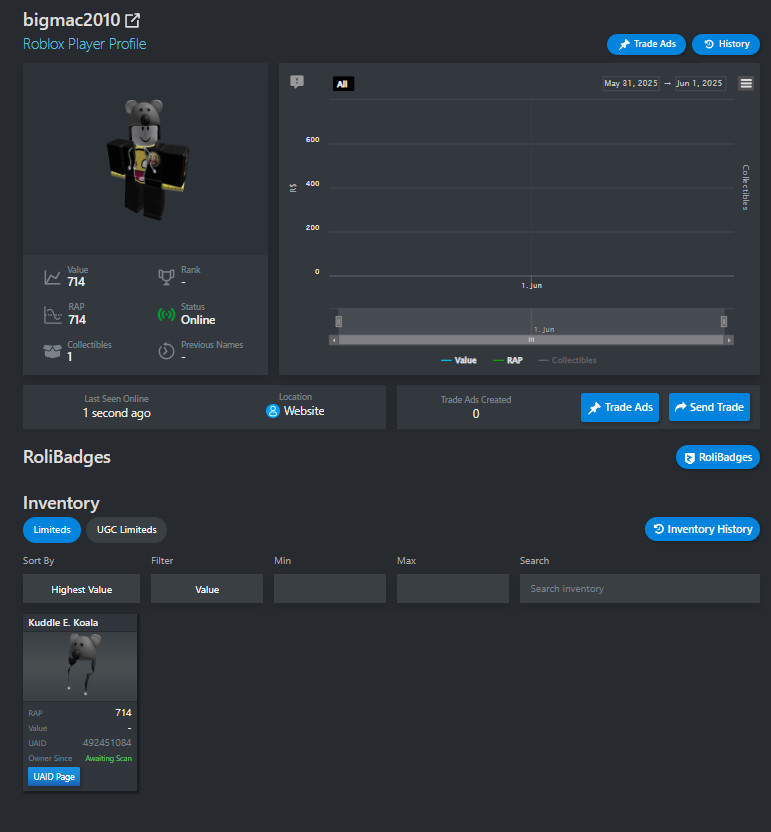Open the Kuddle E. Koala item thumbnail
Image resolution: width=771 pixels, height=832 pixels.
pyautogui.click(x=80, y=666)
